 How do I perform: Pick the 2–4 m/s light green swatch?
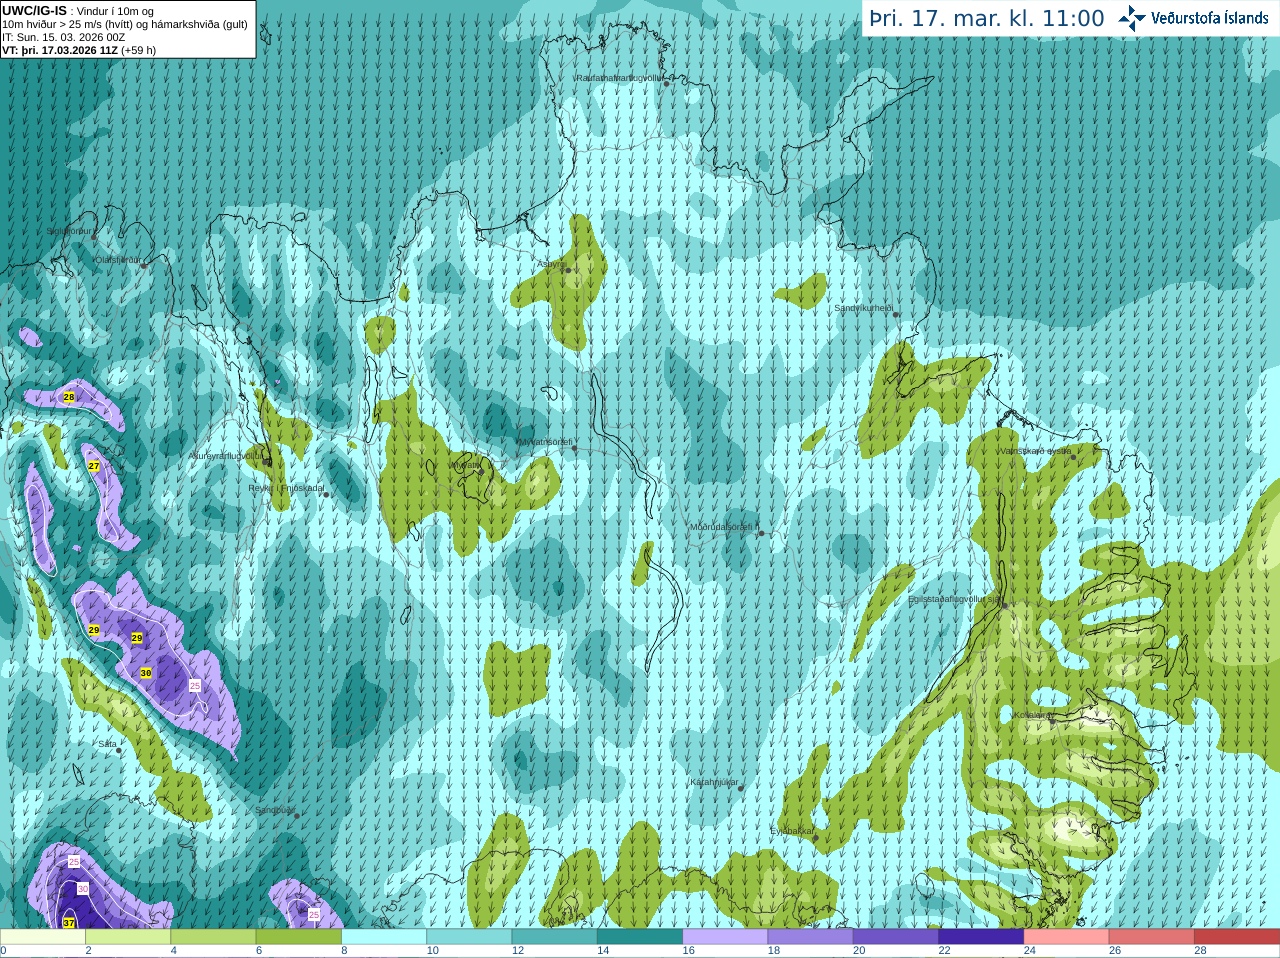pos(128,937)
